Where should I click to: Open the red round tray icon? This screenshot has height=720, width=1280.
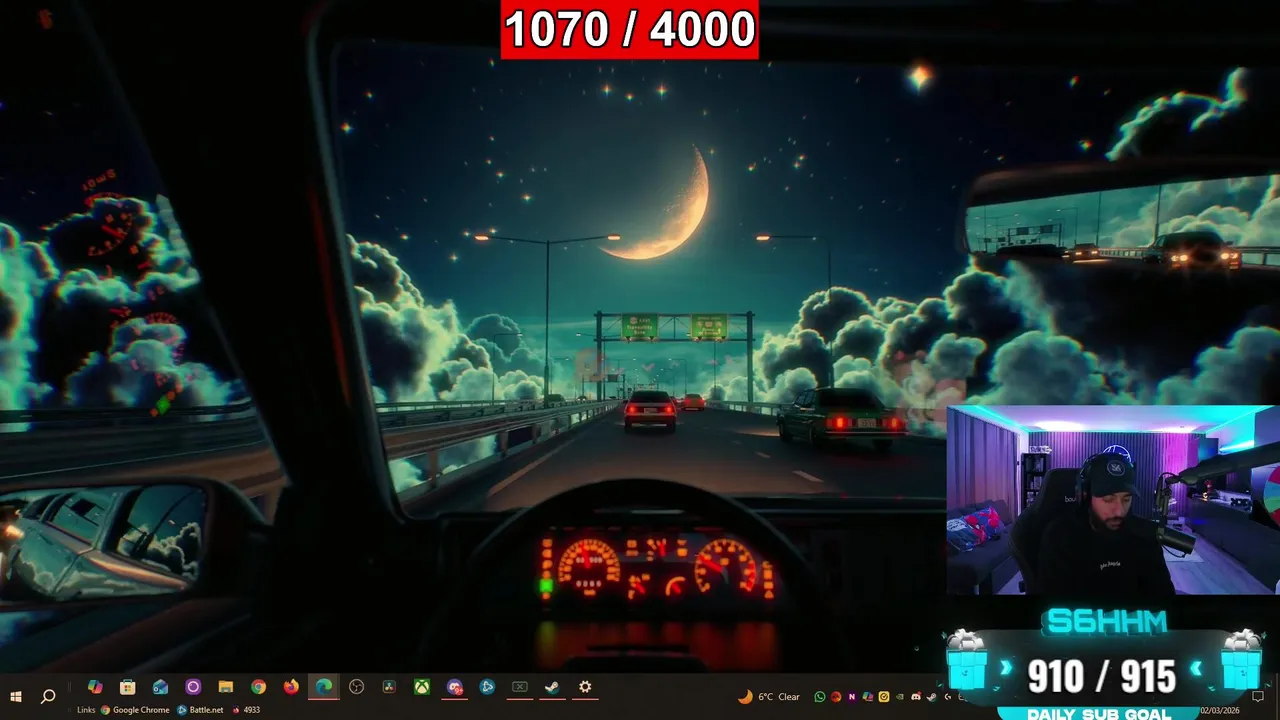[x=836, y=697]
